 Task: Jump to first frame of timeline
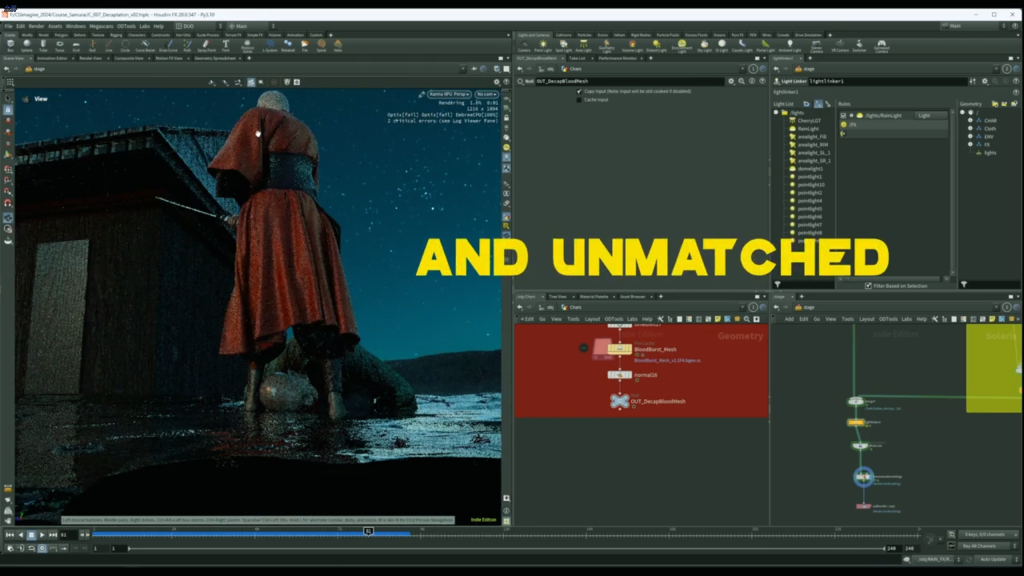pos(9,535)
